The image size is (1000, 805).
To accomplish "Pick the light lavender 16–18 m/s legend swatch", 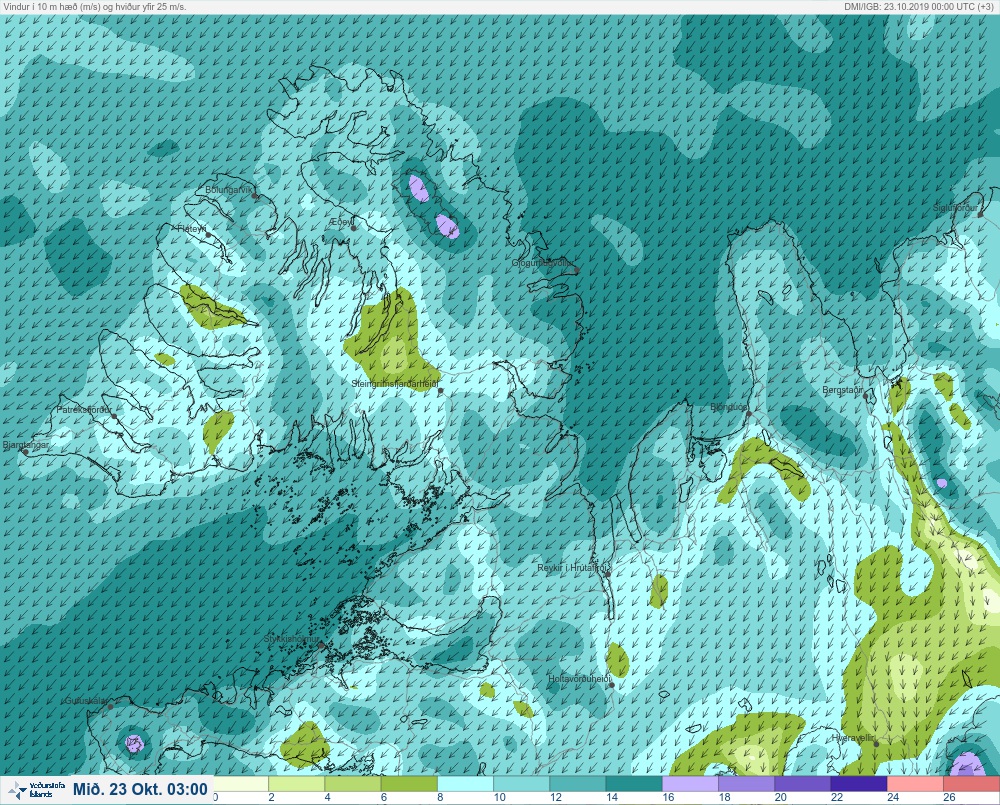I will [x=690, y=783].
